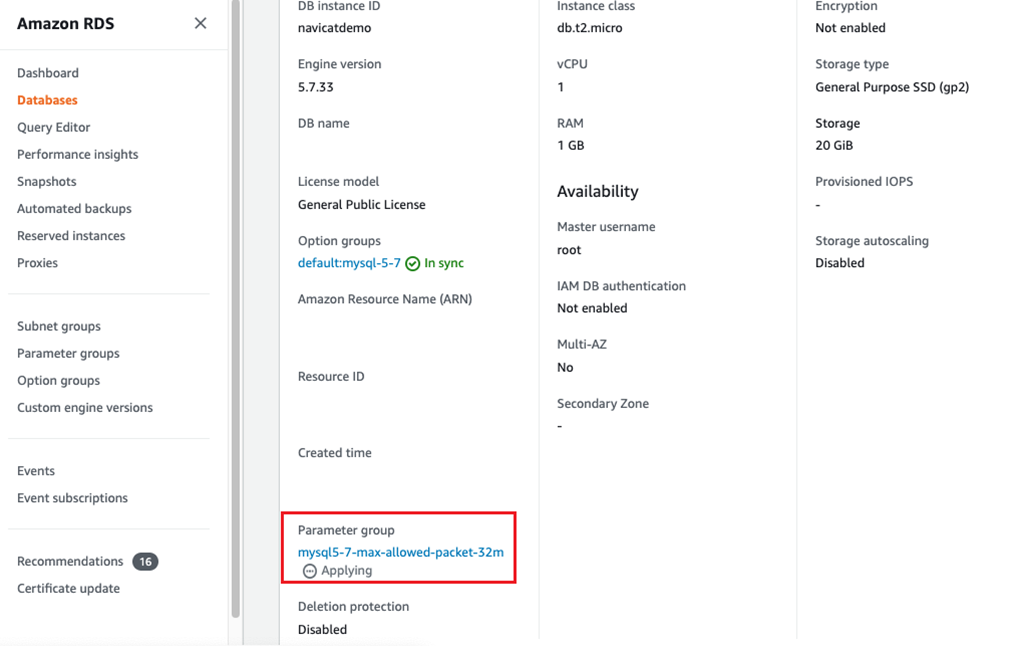This screenshot has width=1019, height=646.
Task: Open the Snapshots section
Action: [x=47, y=181]
